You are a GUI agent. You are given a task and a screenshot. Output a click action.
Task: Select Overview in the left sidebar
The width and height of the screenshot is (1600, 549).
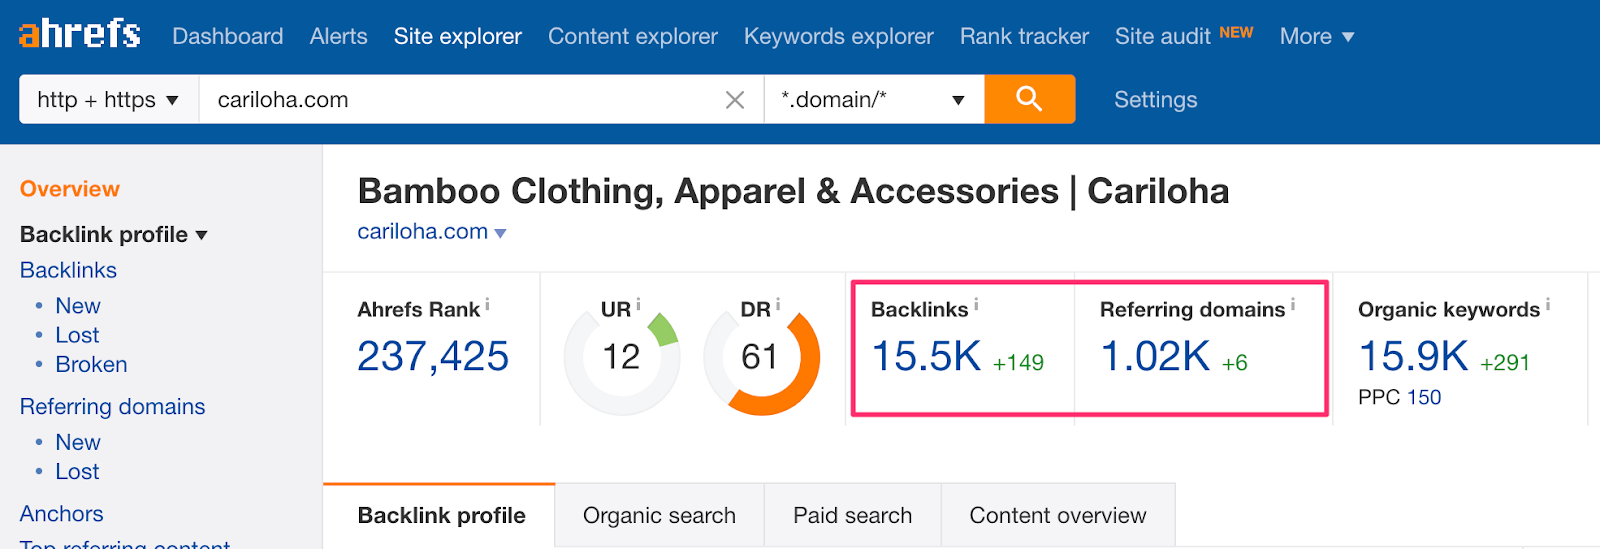pyautogui.click(x=70, y=189)
